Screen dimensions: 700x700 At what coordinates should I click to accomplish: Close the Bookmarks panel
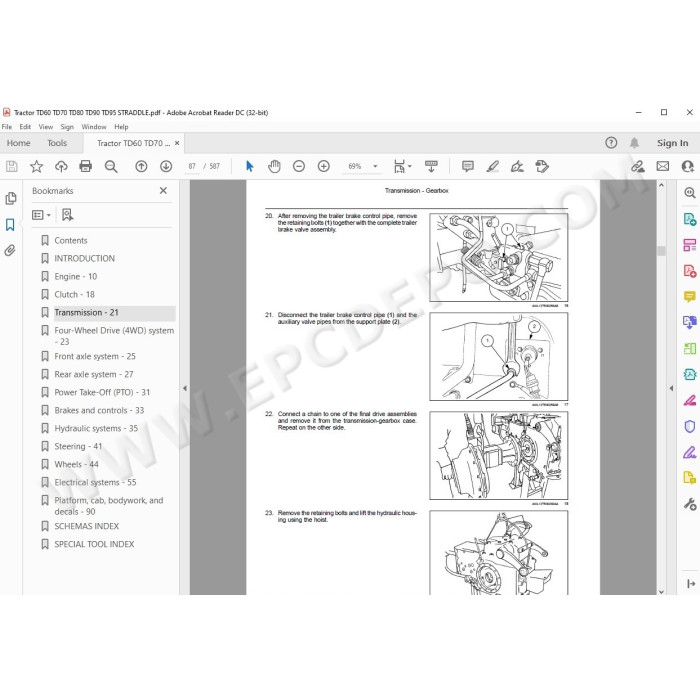(x=163, y=191)
